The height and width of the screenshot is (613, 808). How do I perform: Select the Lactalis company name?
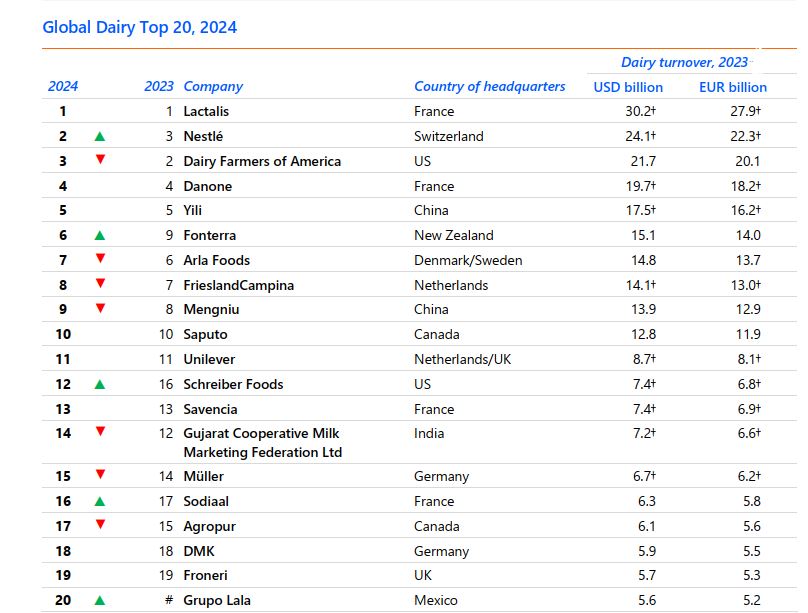pyautogui.click(x=206, y=111)
